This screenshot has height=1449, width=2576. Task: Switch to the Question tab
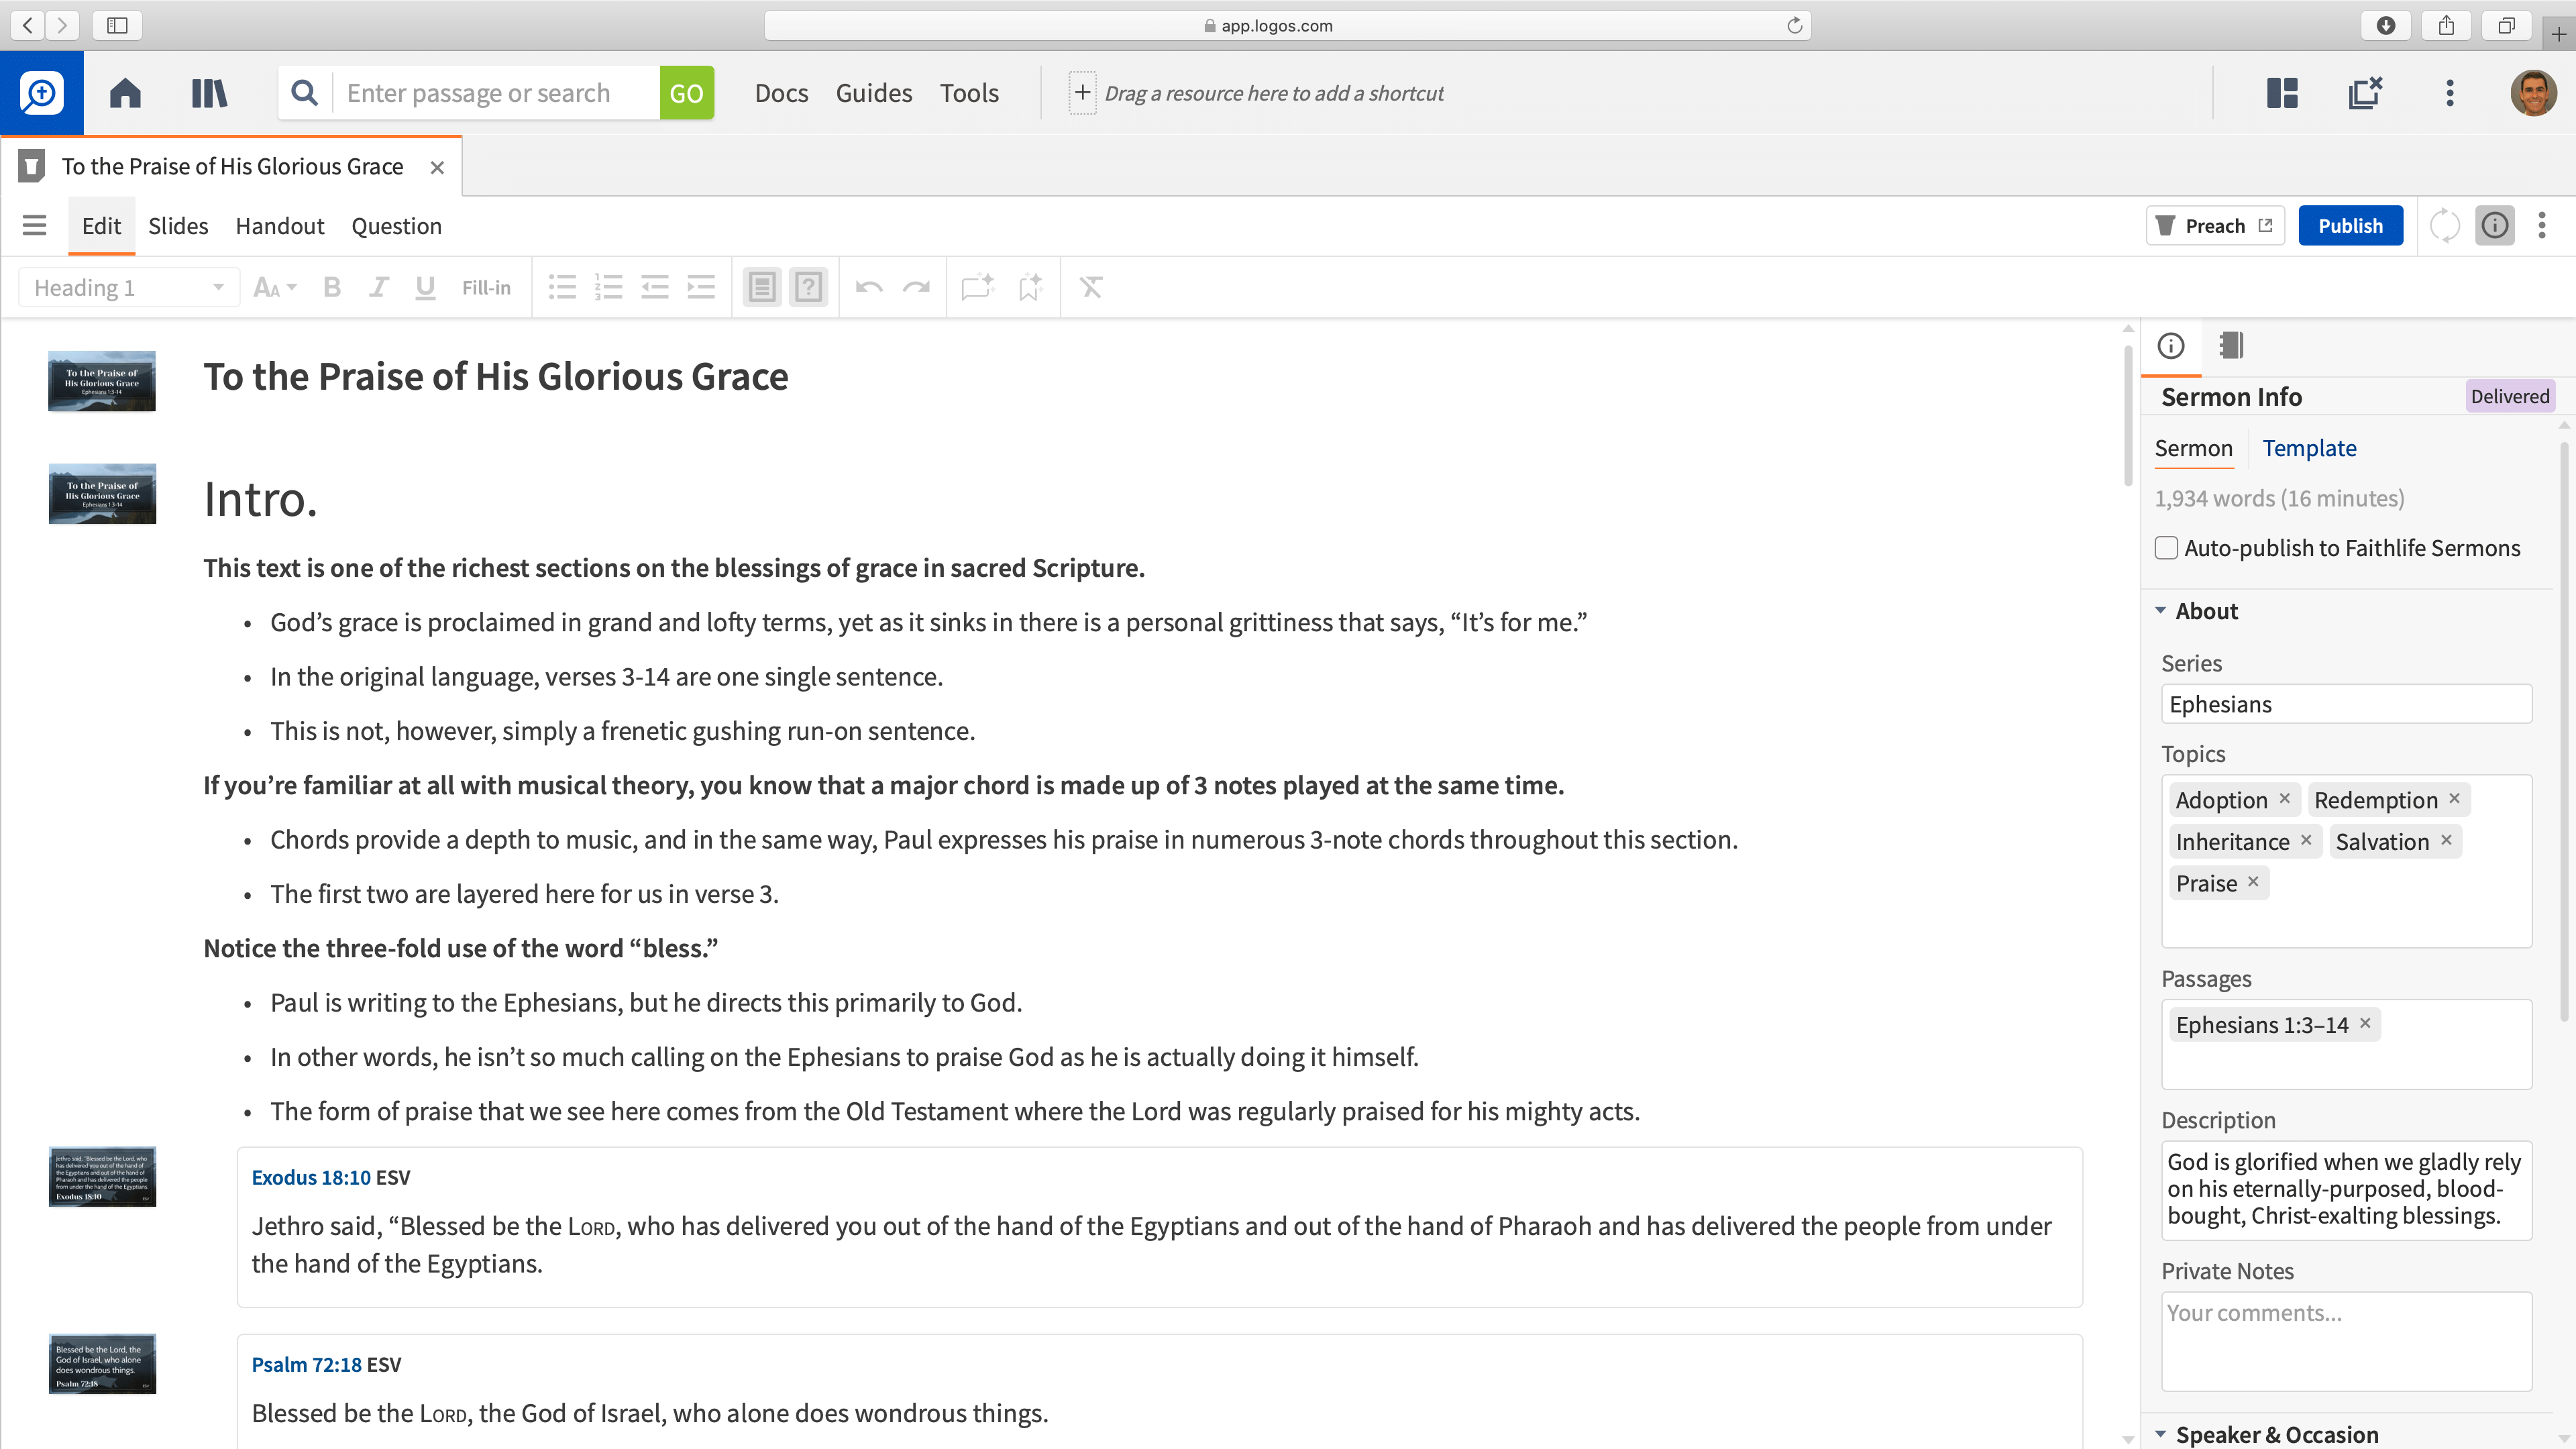(x=396, y=226)
